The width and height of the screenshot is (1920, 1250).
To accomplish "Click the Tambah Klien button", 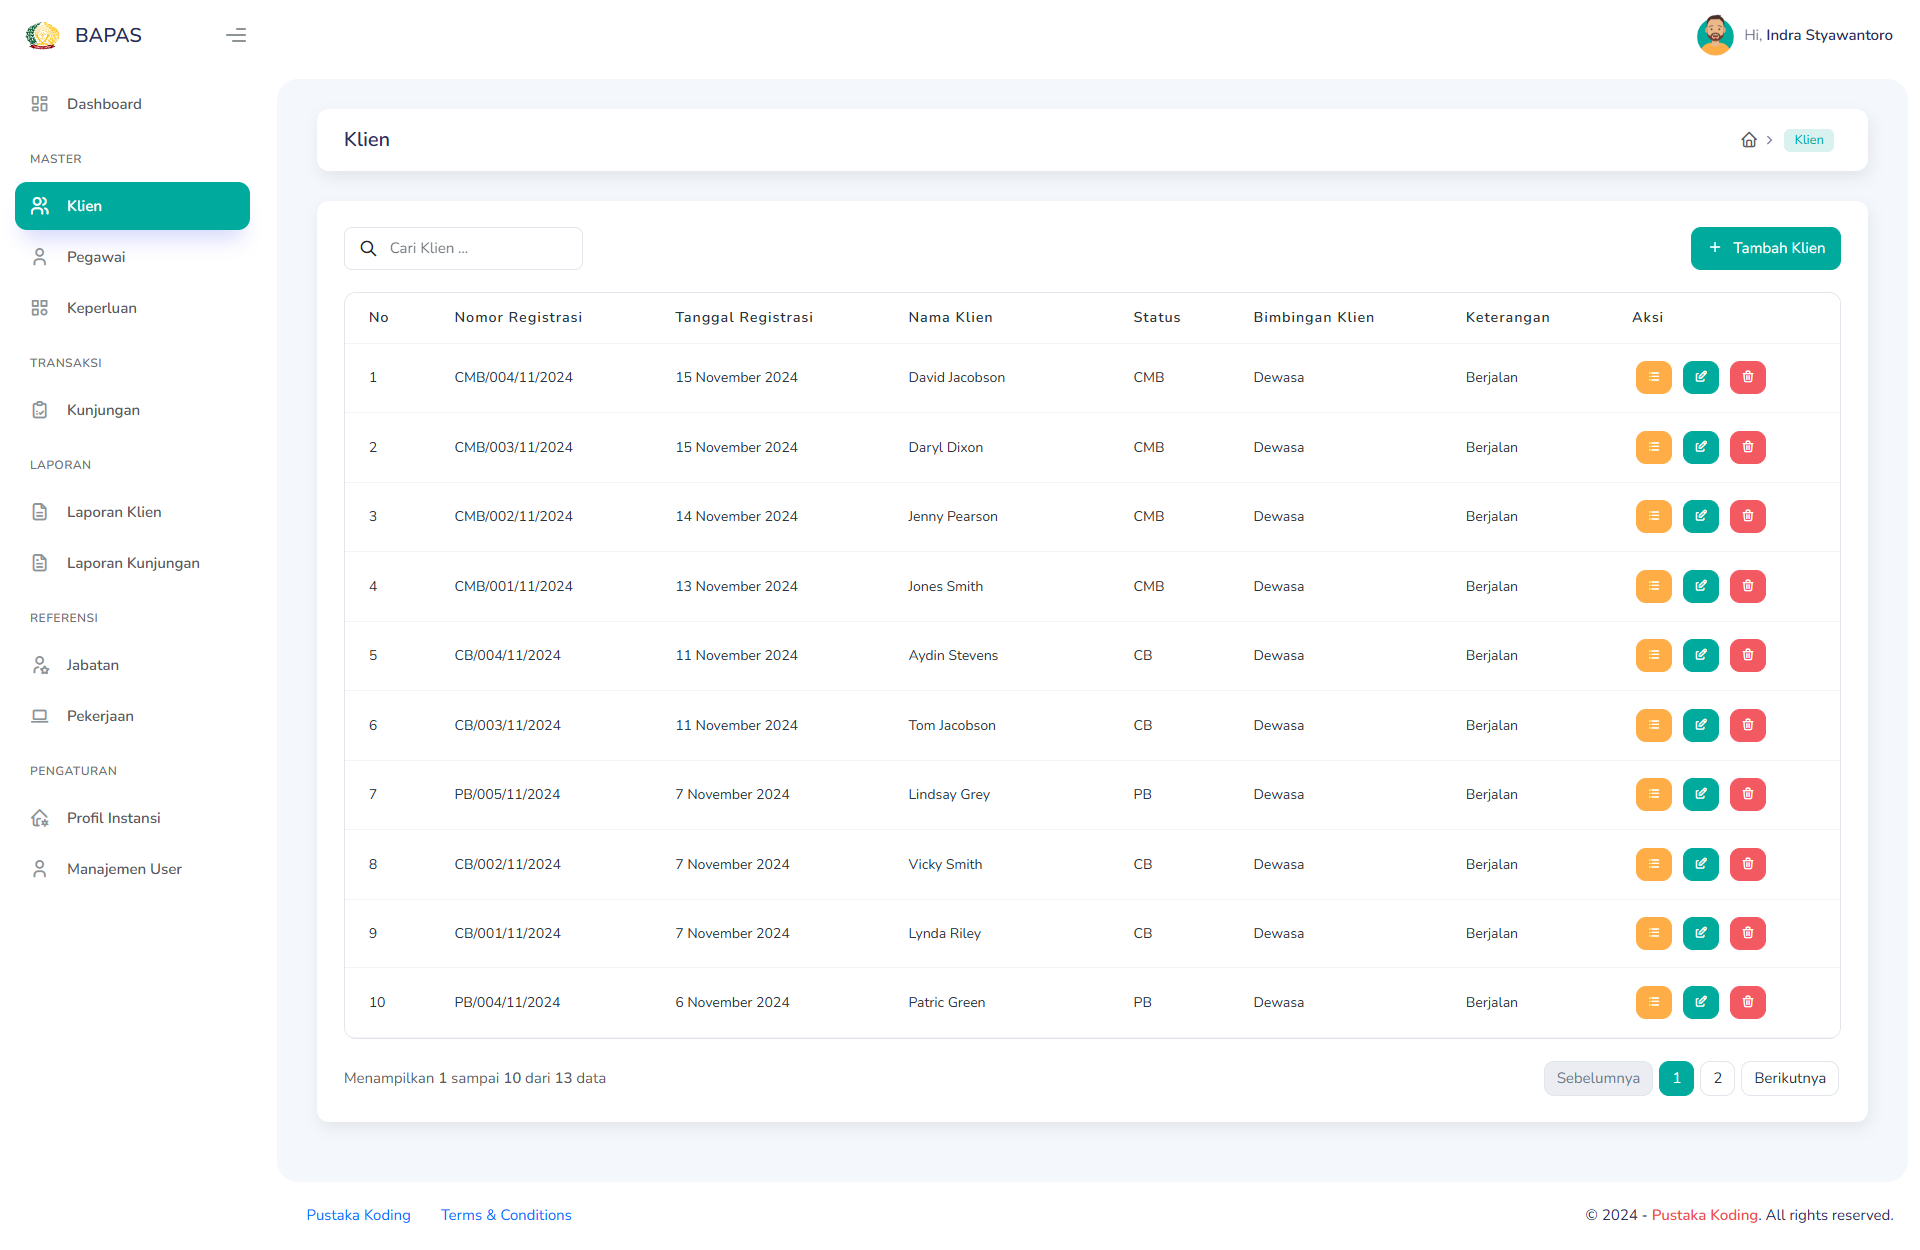I will click(x=1765, y=248).
